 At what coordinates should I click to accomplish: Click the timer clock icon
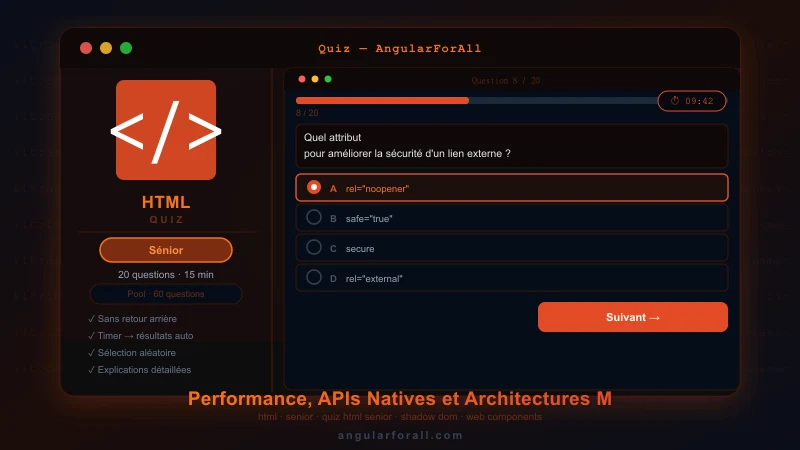(674, 101)
